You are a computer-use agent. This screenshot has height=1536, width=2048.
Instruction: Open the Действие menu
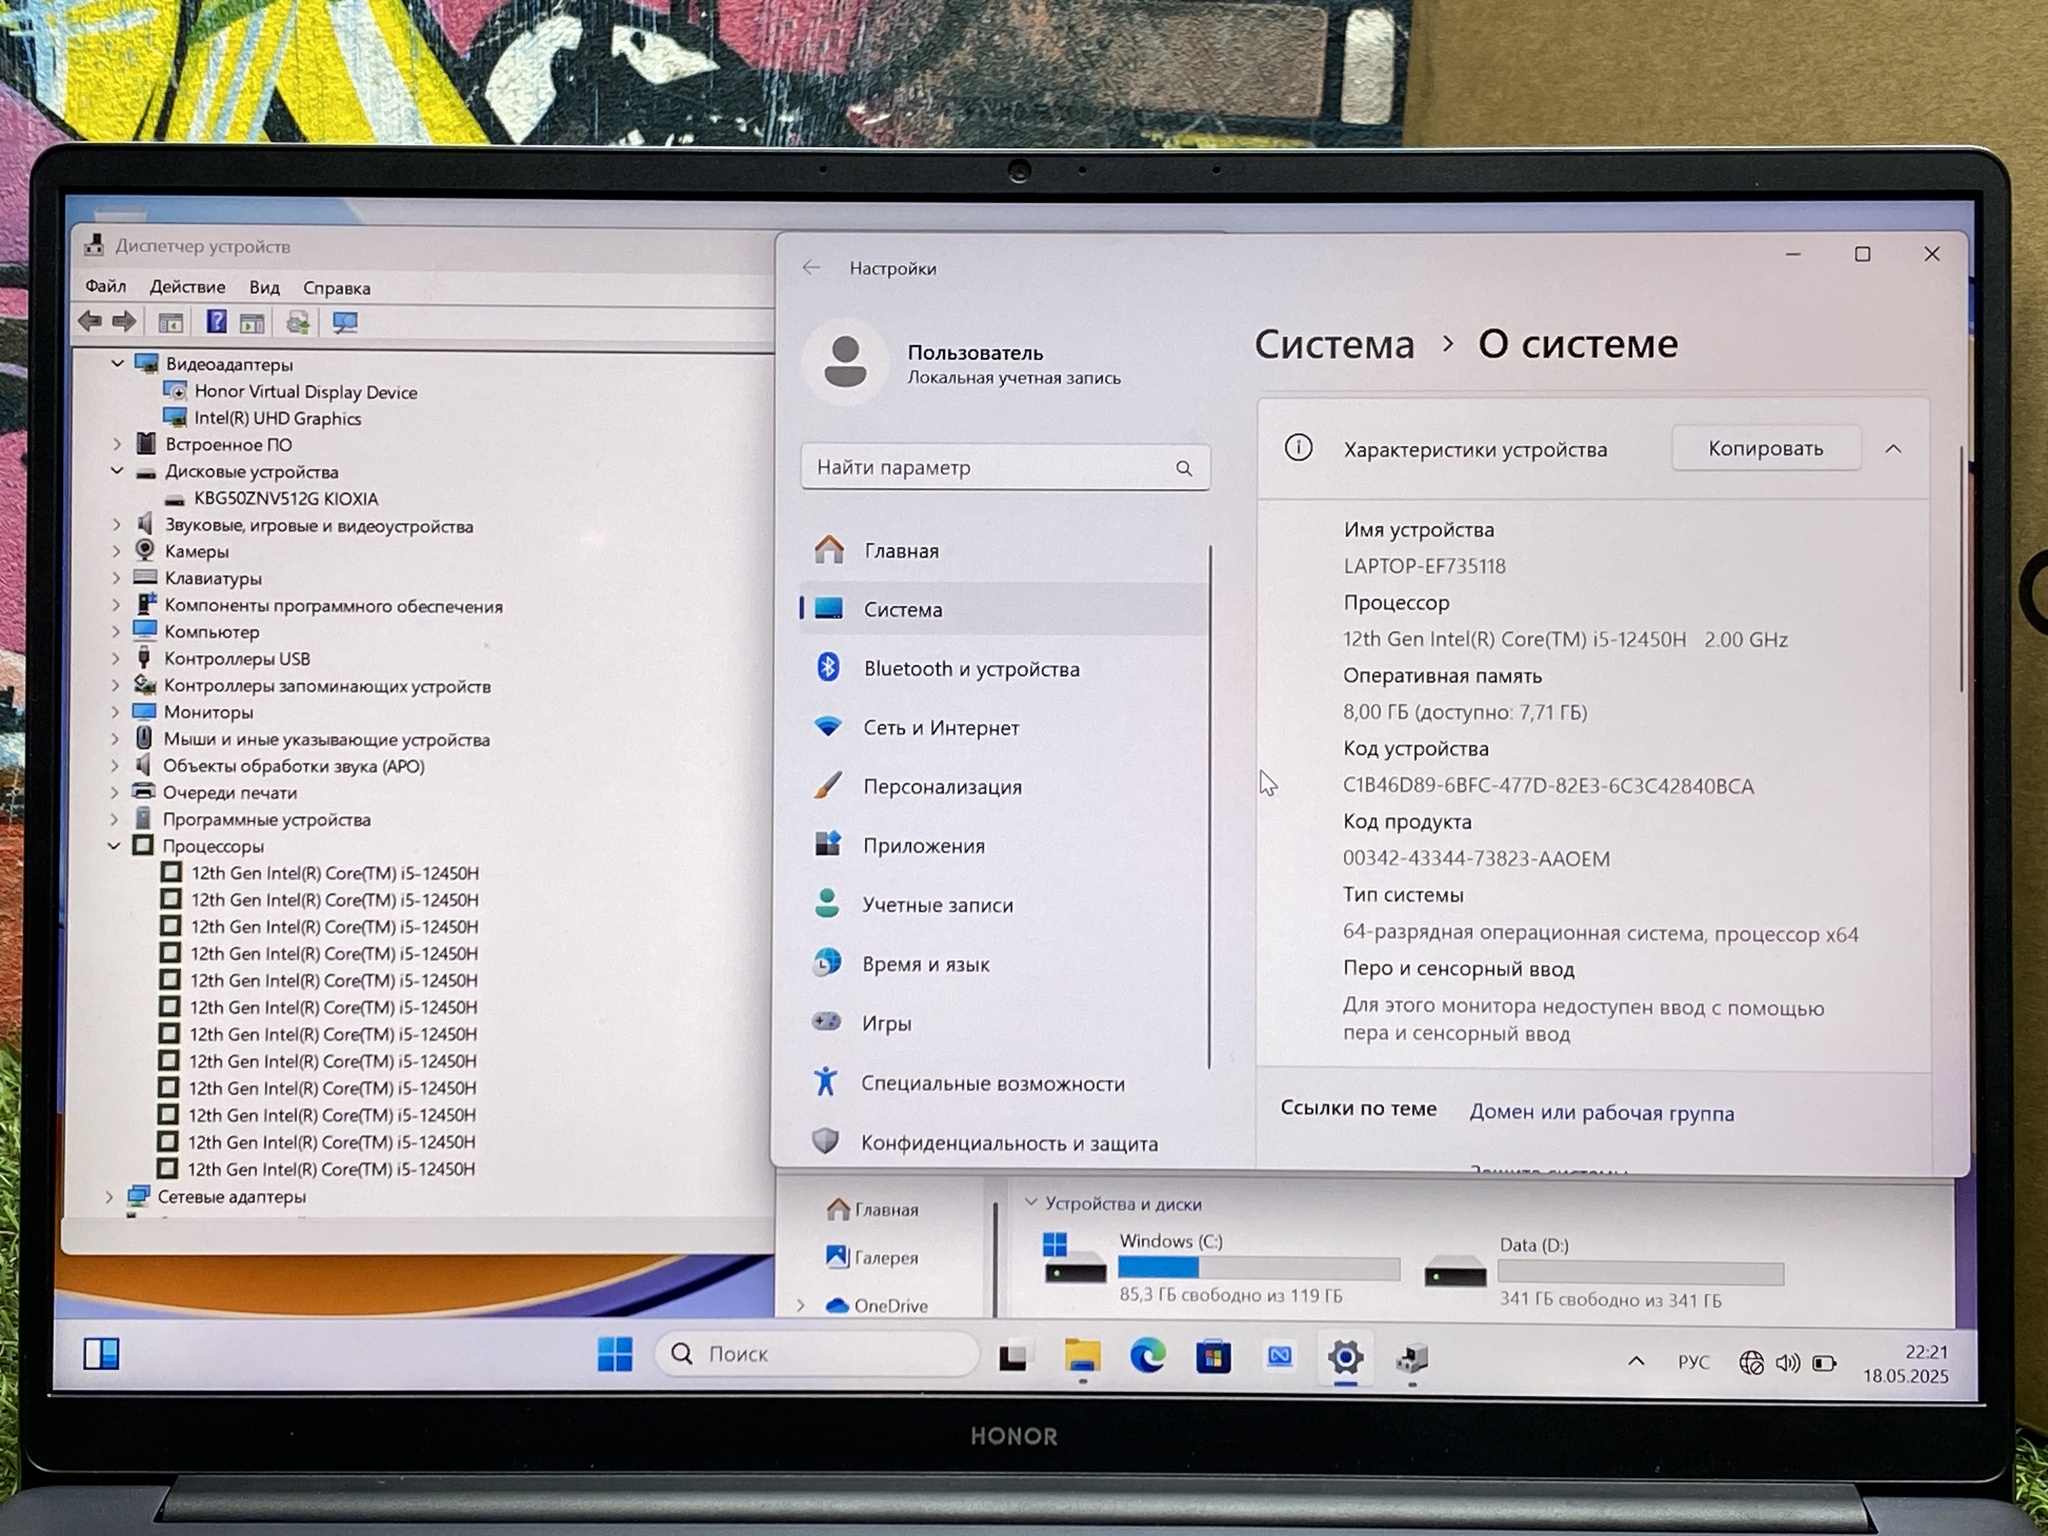[187, 287]
